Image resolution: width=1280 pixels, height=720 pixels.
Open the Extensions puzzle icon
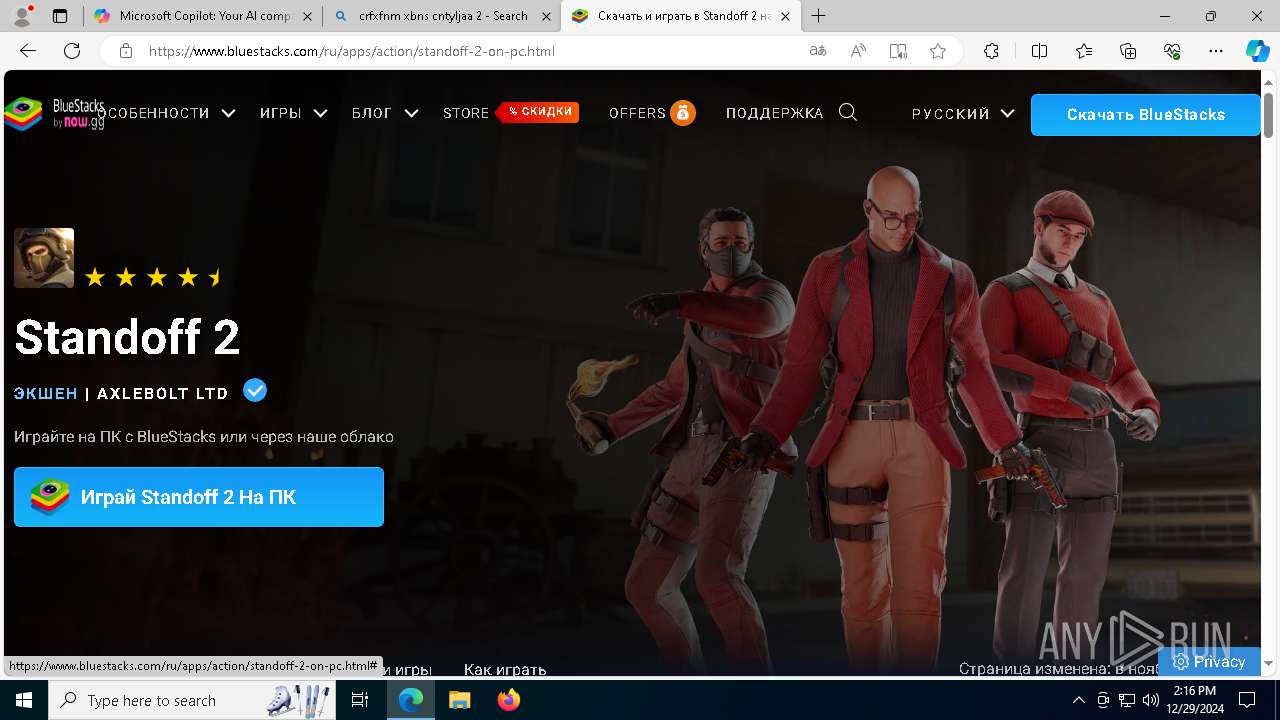991,51
